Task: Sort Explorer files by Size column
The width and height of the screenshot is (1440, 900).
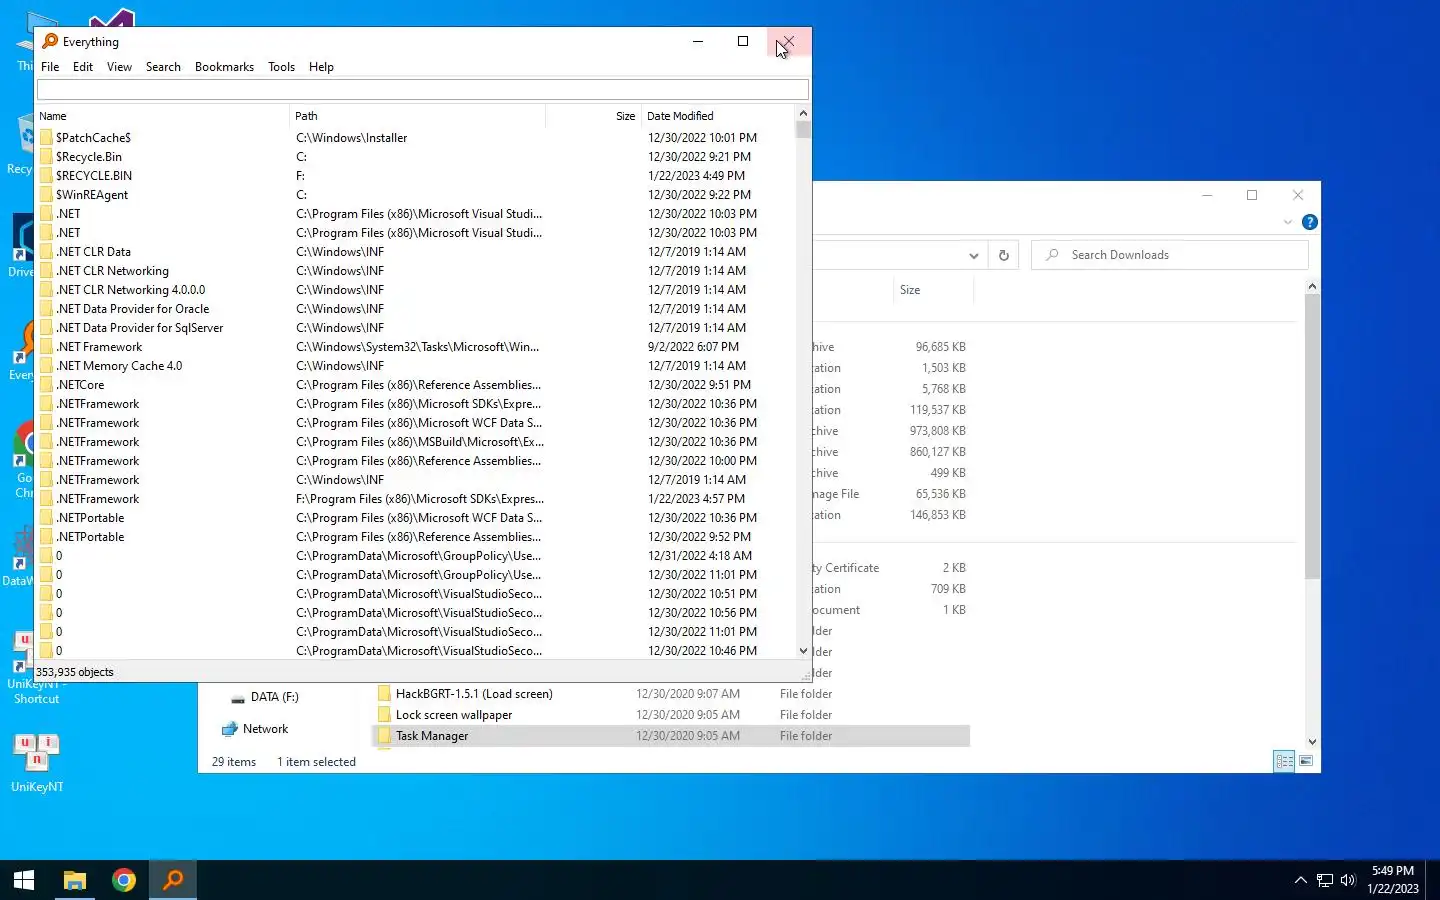Action: pos(933,290)
